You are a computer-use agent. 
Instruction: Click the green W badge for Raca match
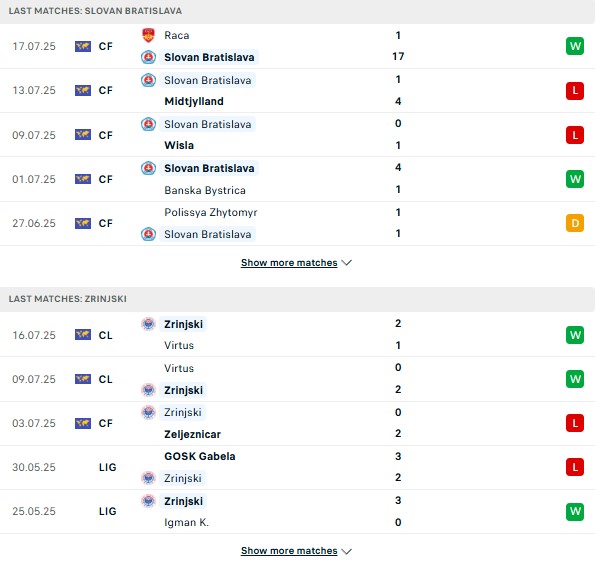point(575,46)
